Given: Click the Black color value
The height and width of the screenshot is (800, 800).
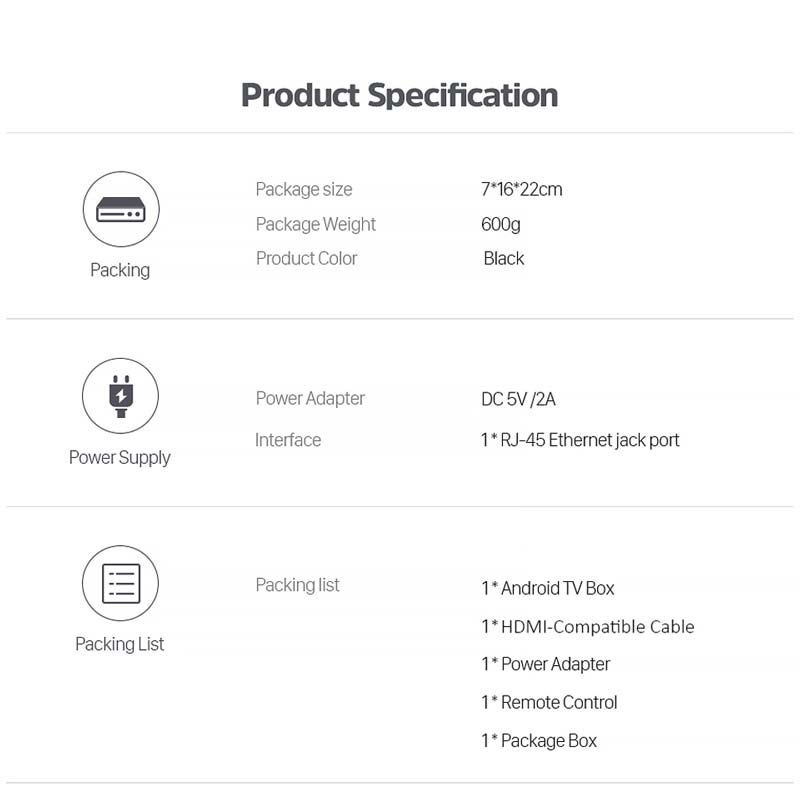Looking at the screenshot, I should [504, 259].
